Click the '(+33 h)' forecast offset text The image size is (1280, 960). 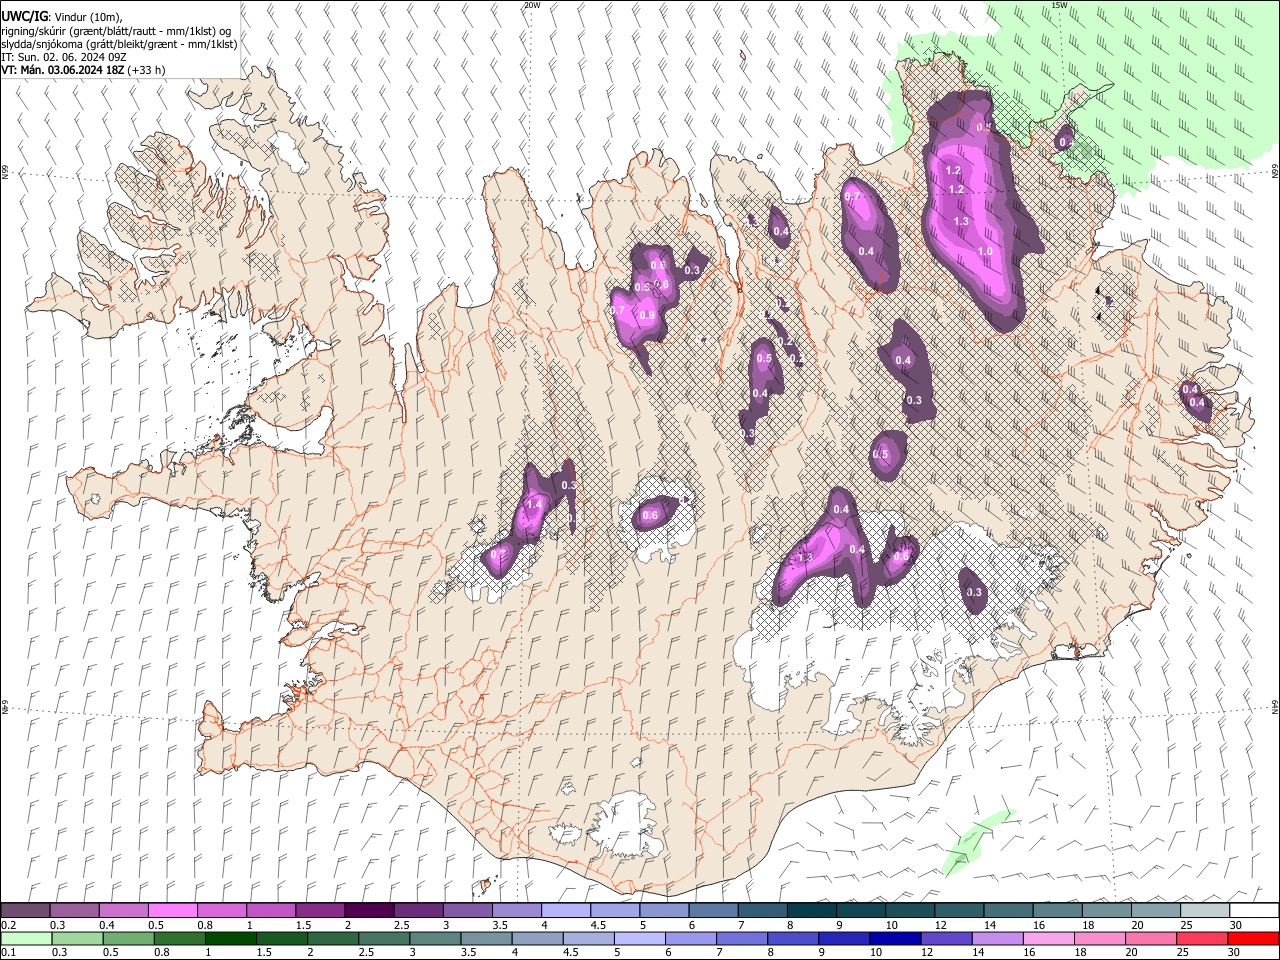pos(147,70)
